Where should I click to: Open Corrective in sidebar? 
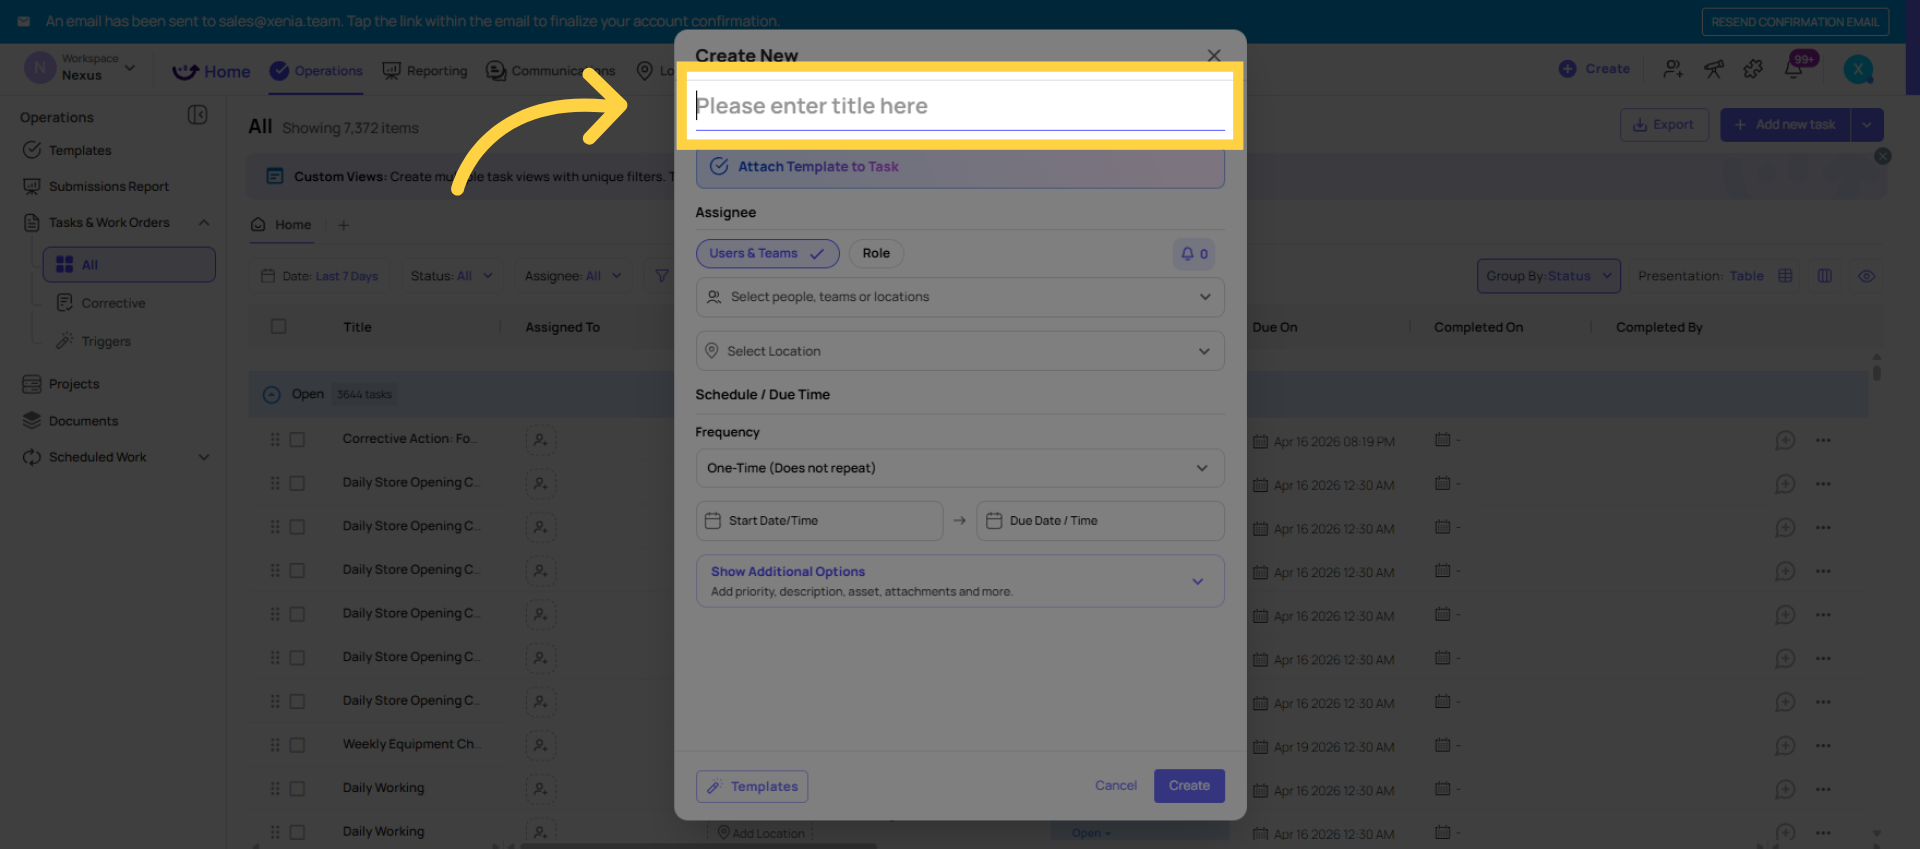click(x=102, y=303)
